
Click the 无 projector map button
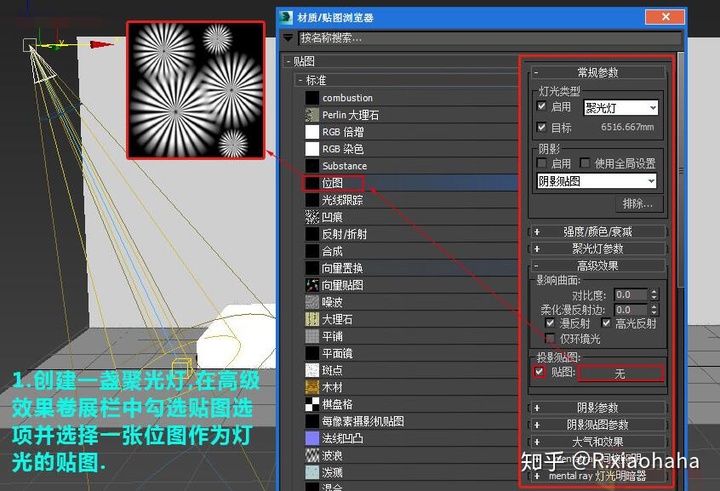pos(620,373)
